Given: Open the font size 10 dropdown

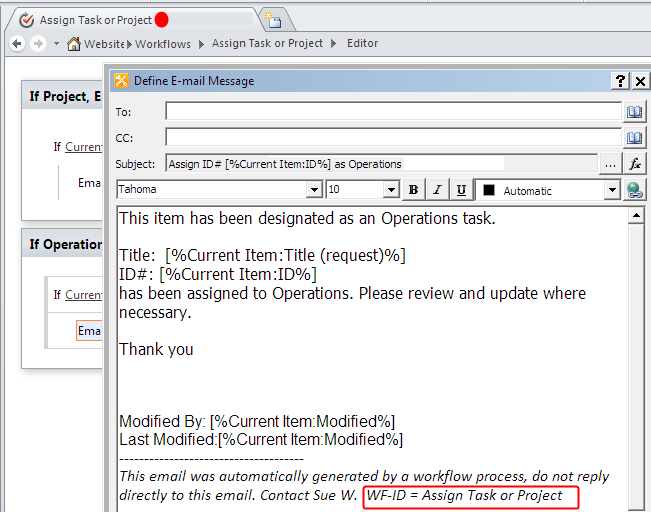Looking at the screenshot, I should [x=391, y=190].
